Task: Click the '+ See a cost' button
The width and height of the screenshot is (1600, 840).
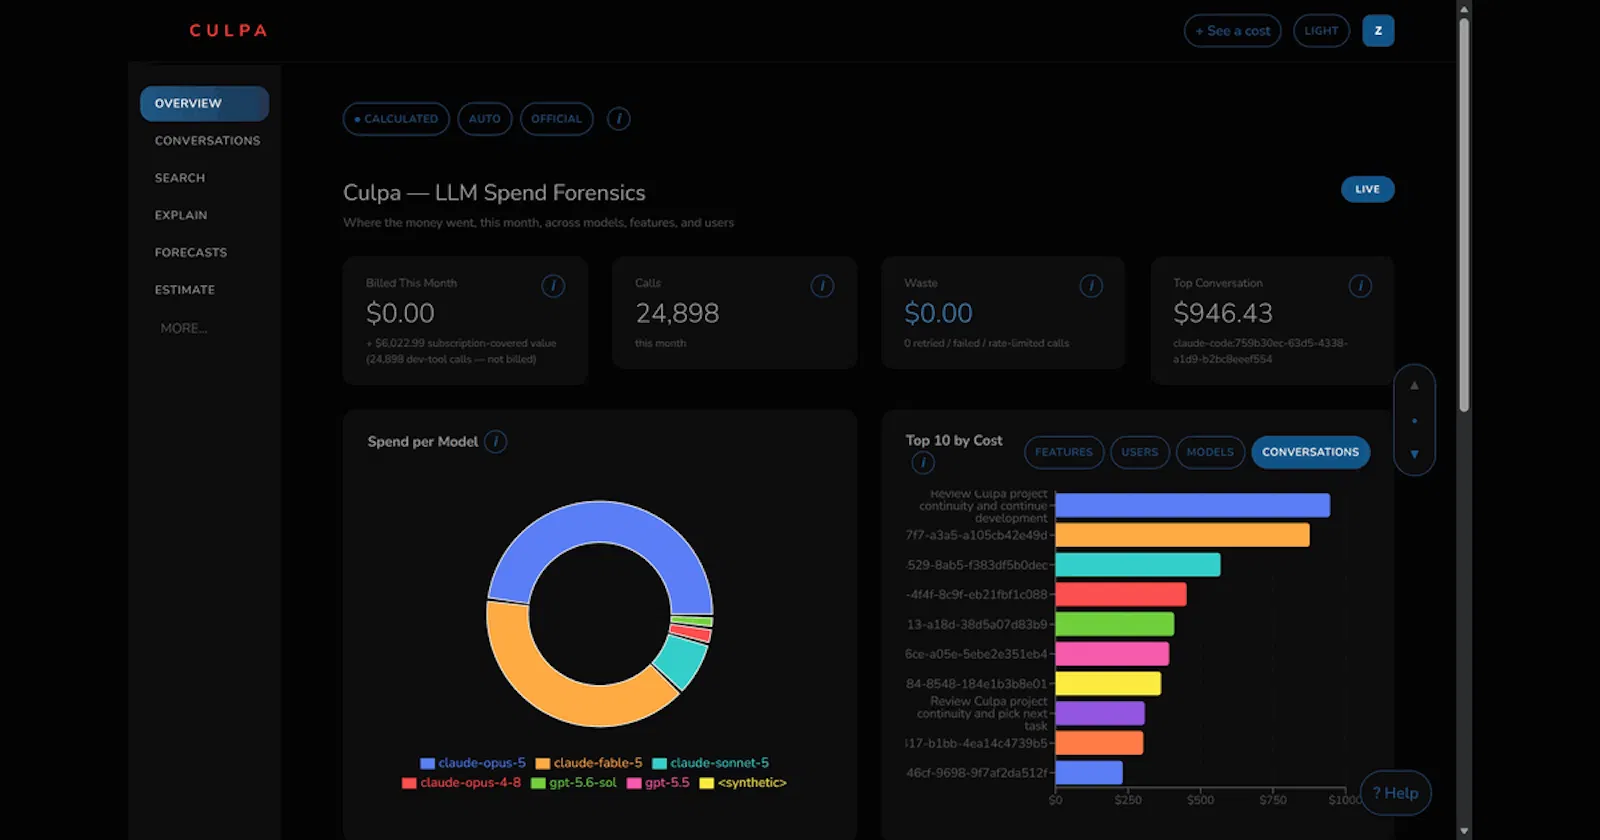Action: click(x=1233, y=31)
